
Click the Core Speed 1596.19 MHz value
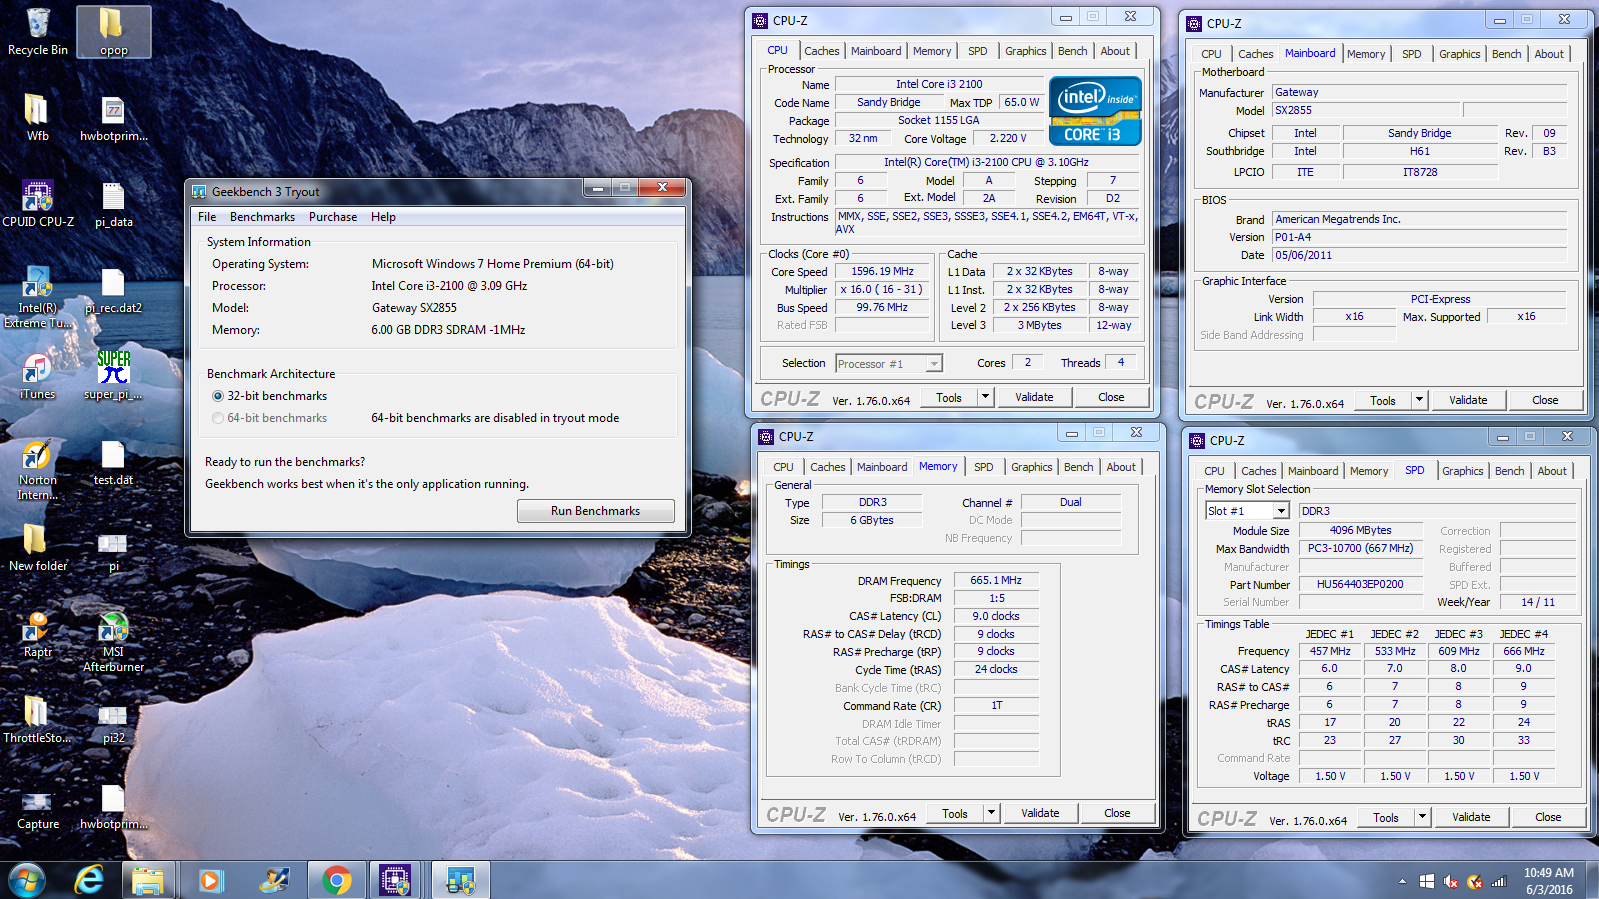[882, 271]
